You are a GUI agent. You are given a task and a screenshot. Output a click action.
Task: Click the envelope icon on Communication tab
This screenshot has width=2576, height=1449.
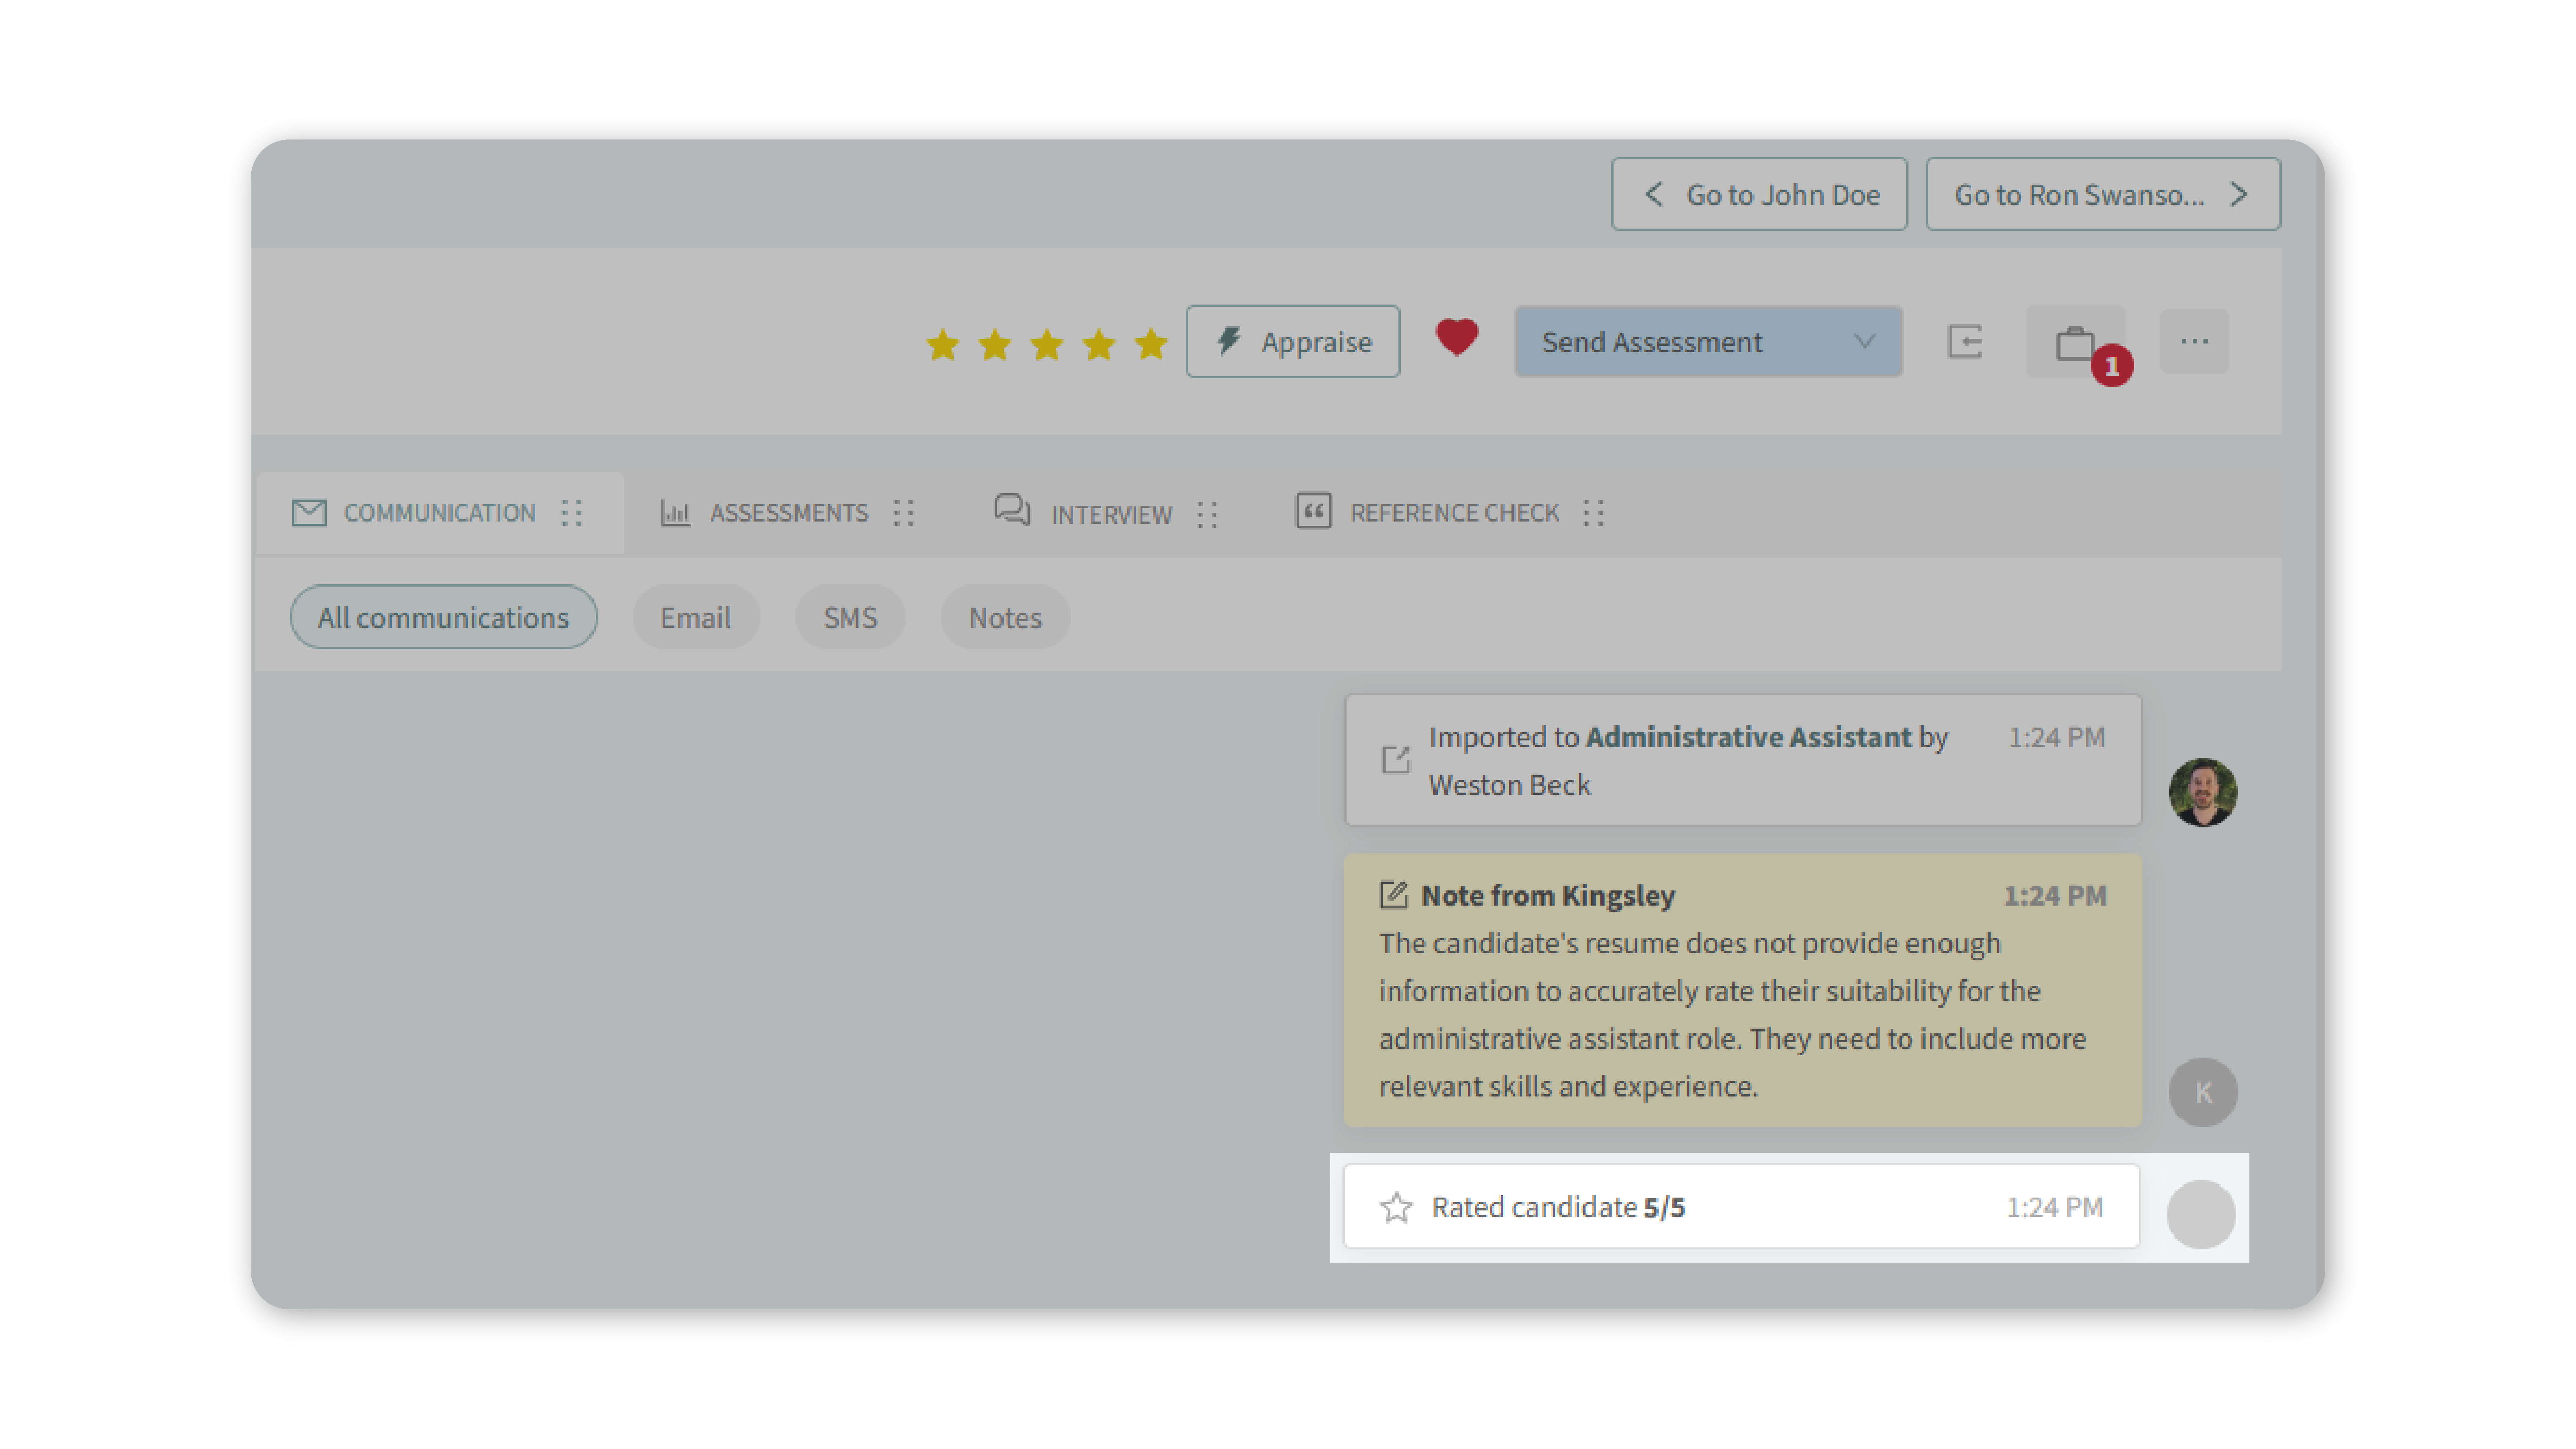tap(309, 513)
